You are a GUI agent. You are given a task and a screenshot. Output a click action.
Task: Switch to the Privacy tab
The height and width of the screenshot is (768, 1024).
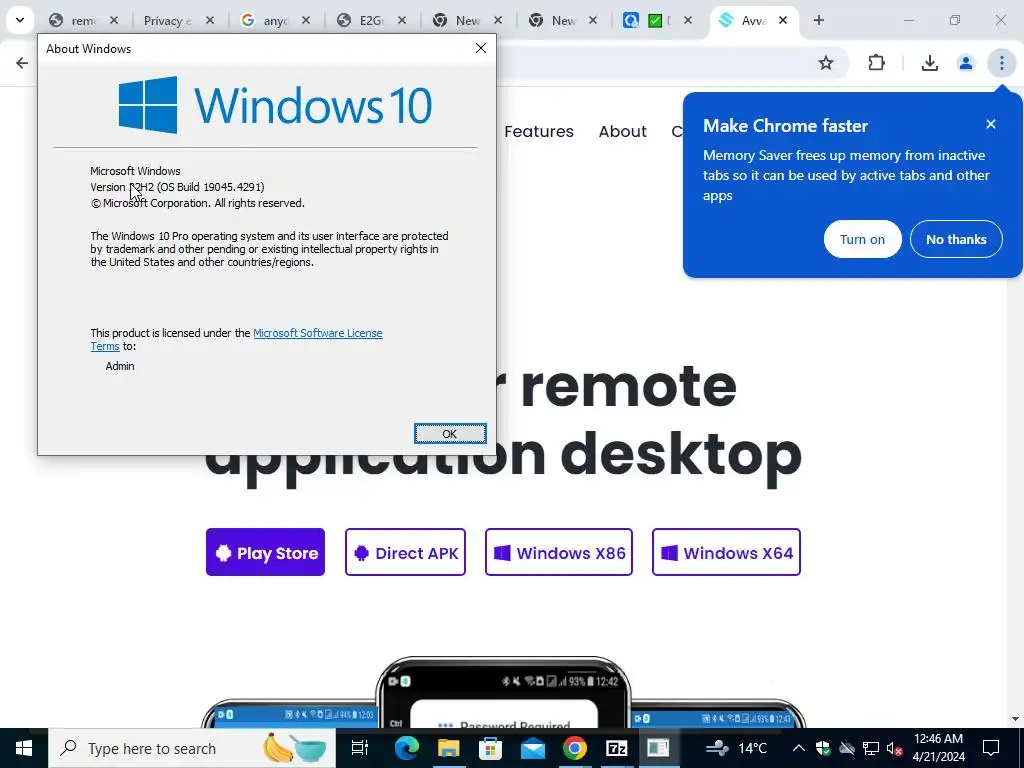click(x=167, y=21)
